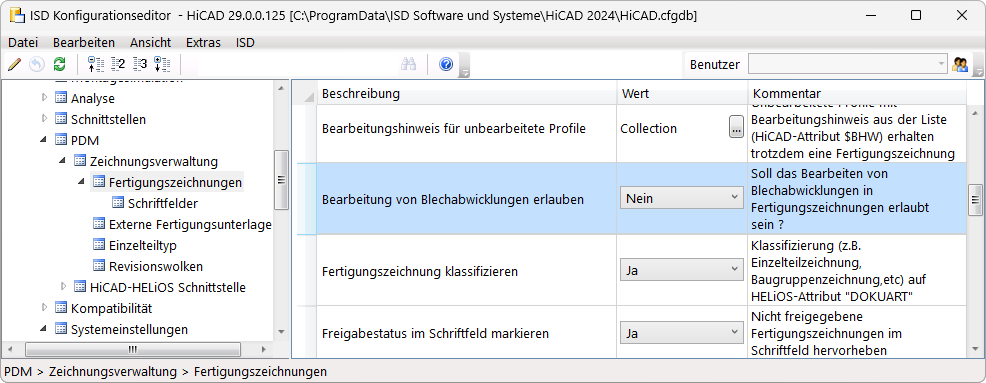Select Systemeinstellungen in the tree

(x=129, y=330)
